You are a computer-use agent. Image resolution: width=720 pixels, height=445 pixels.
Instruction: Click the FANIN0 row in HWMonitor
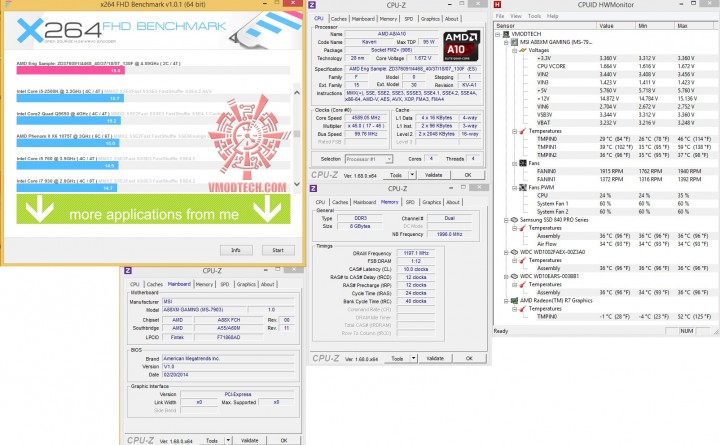(x=605, y=171)
